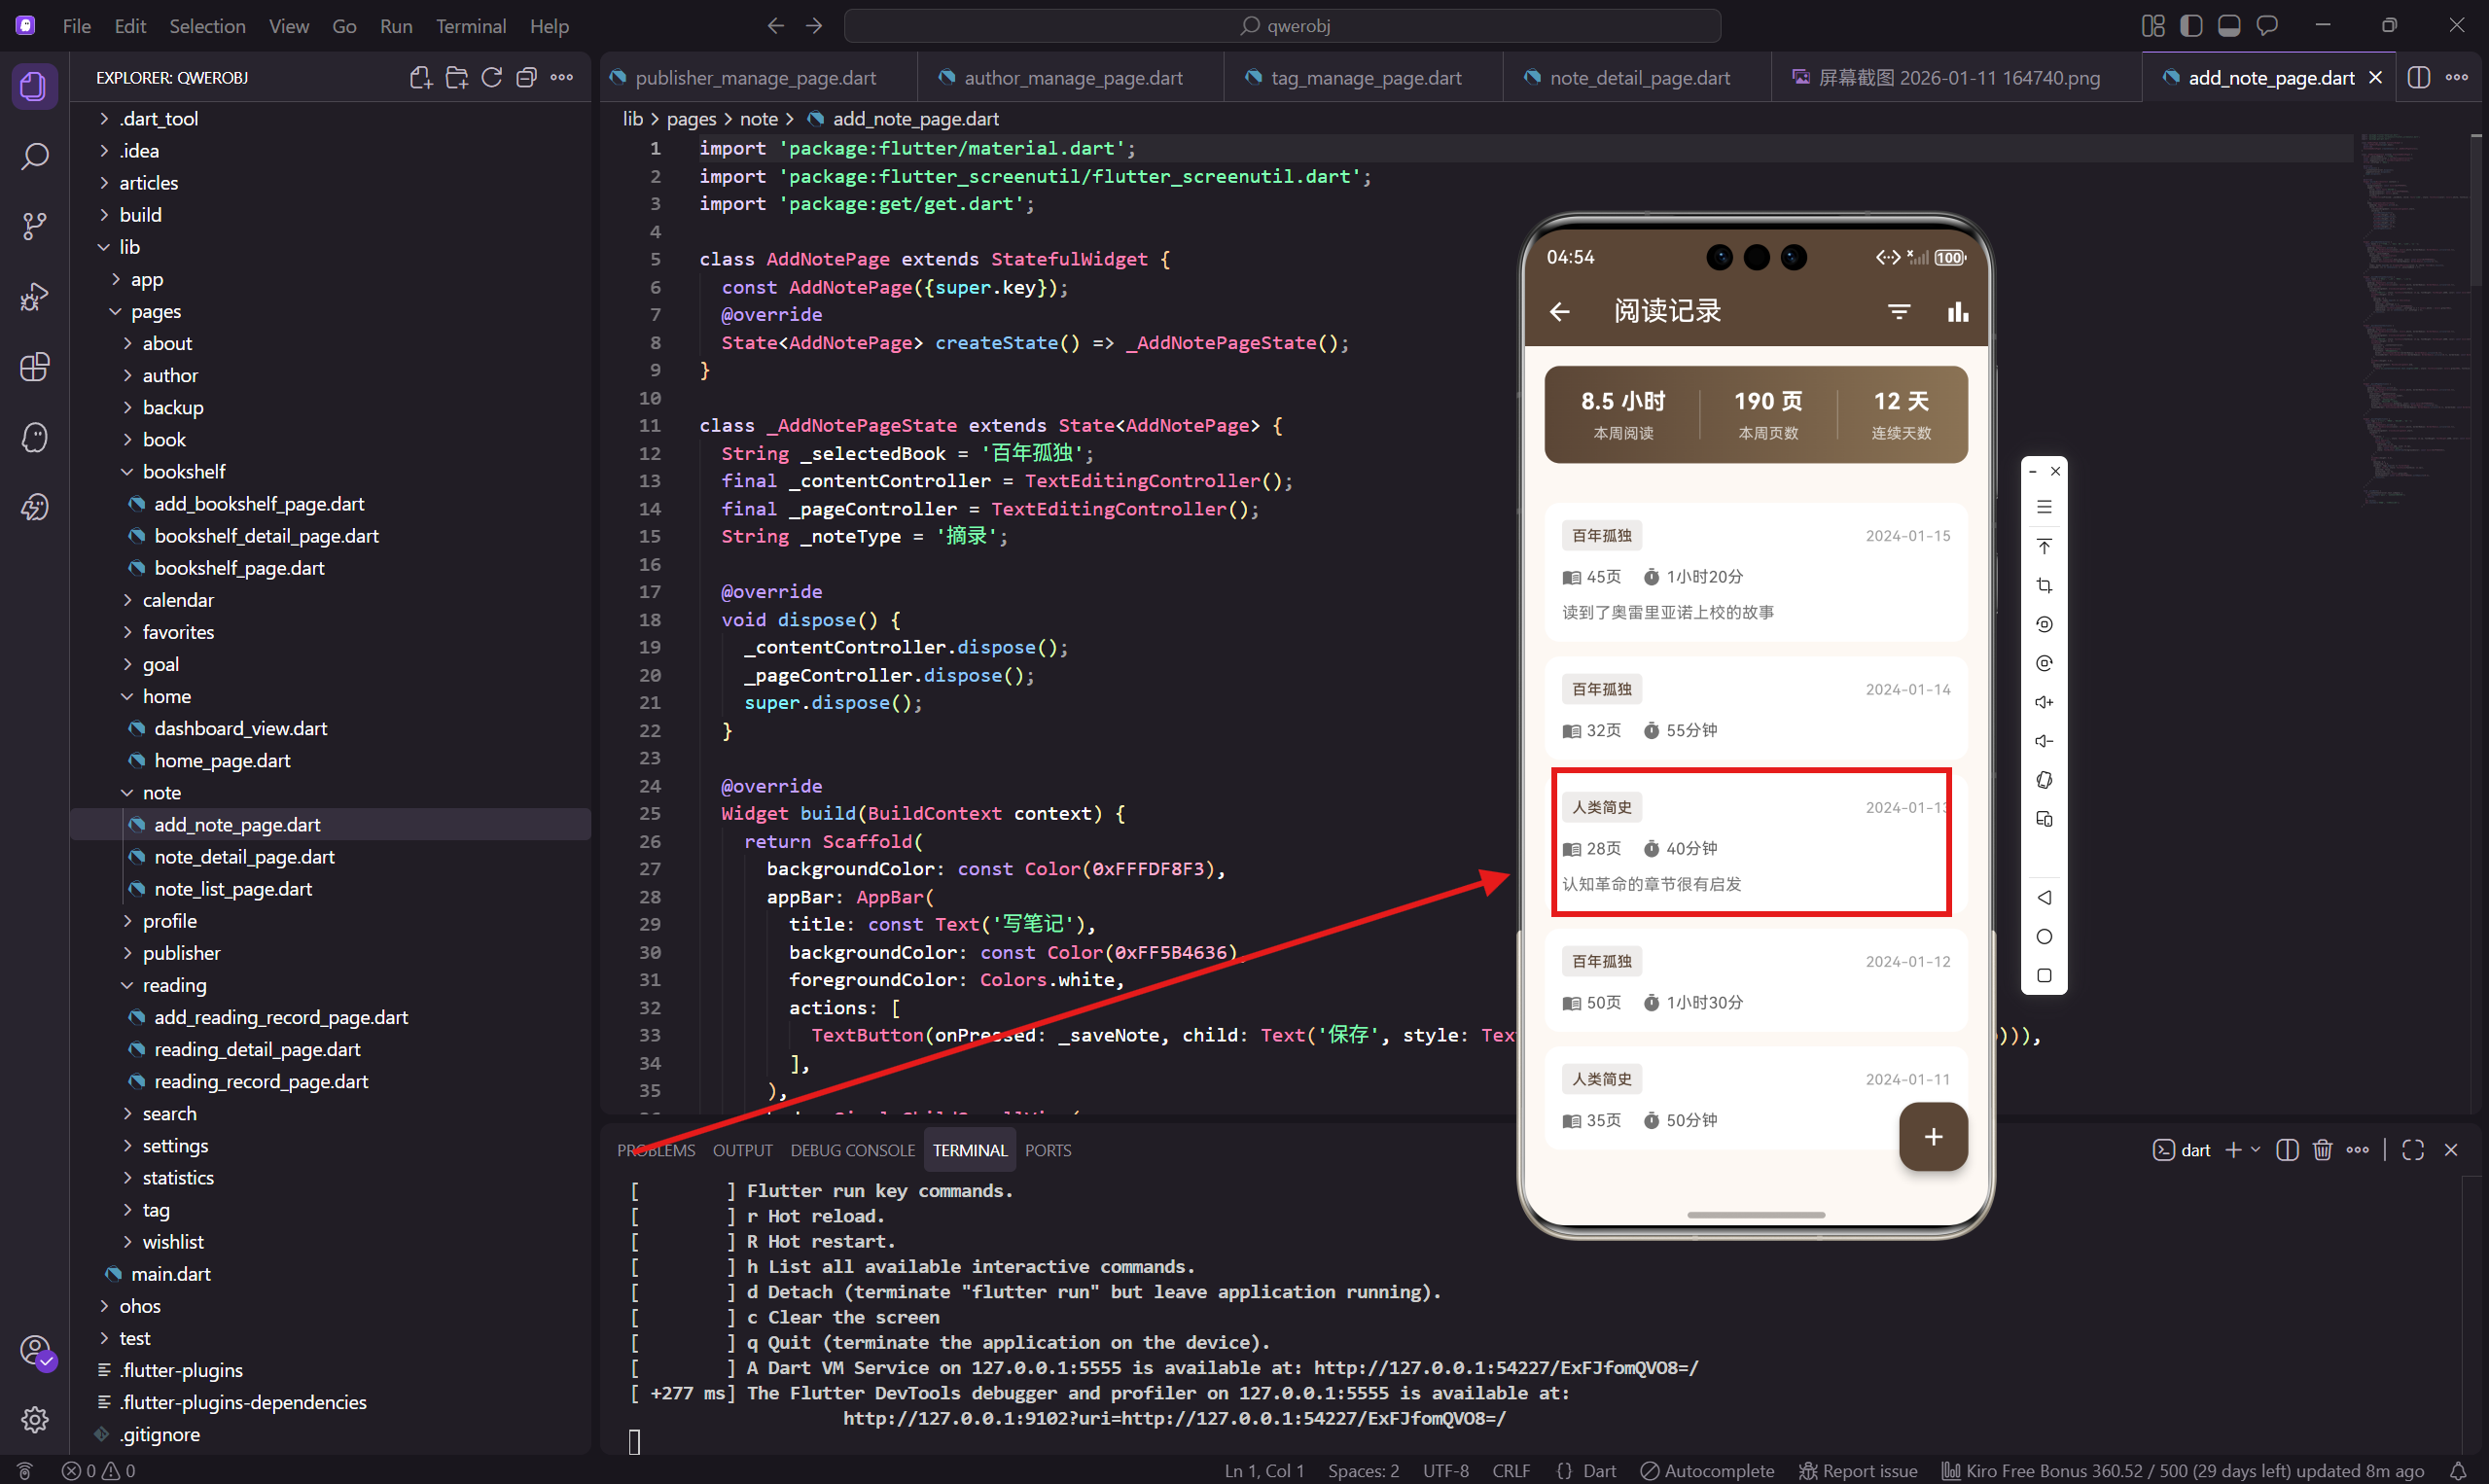Open the new terminal launch profile dropdown
This screenshot has height=1484, width=2489.
2256,1150
